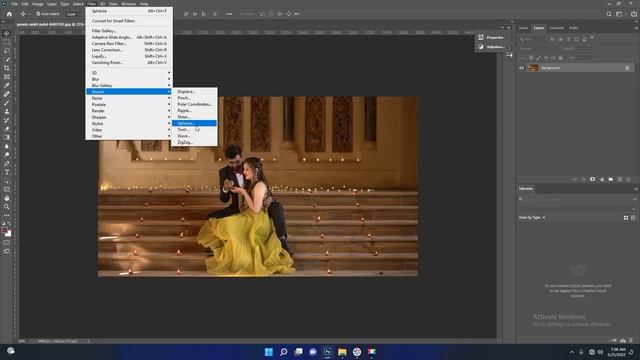Choose Convert for Smart Filters

(x=129, y=20)
